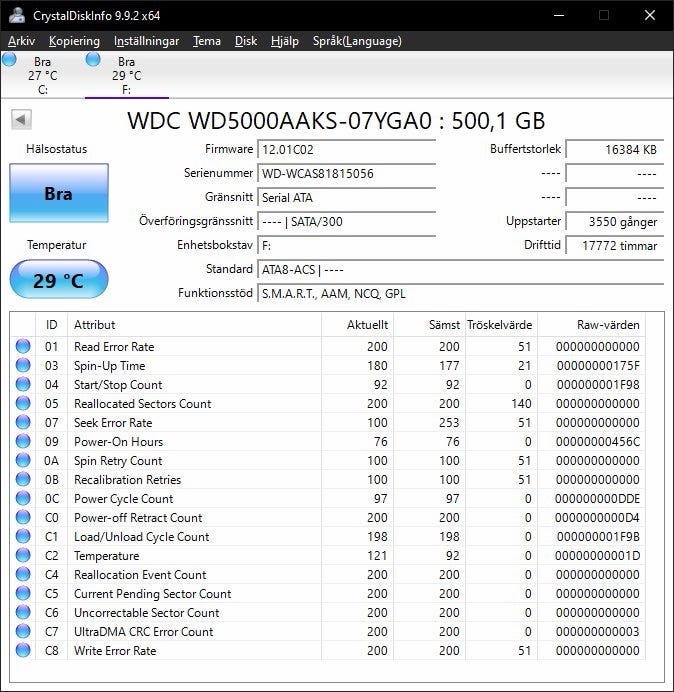The image size is (674, 692).
Task: Click the 29 °C temperature button
Action: pos(59,279)
